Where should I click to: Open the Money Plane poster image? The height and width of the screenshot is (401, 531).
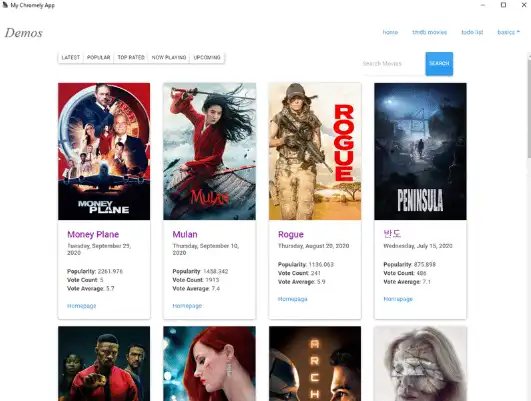(104, 151)
